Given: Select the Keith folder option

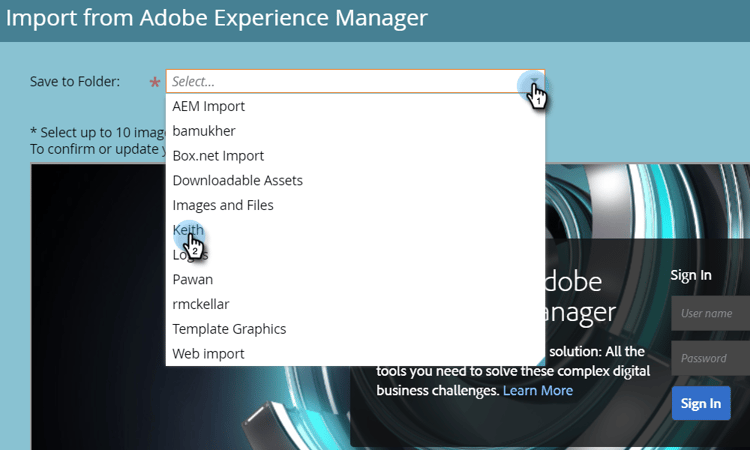Looking at the screenshot, I should [355, 230].
